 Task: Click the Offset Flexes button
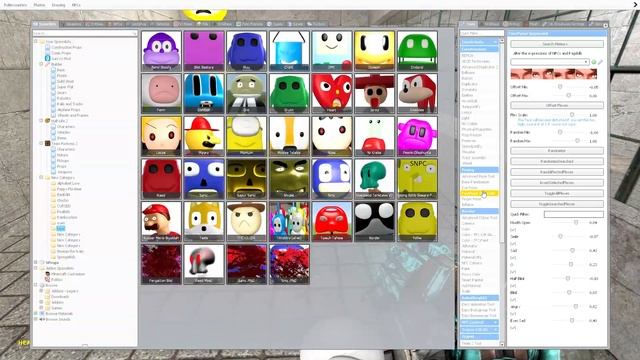(557, 105)
